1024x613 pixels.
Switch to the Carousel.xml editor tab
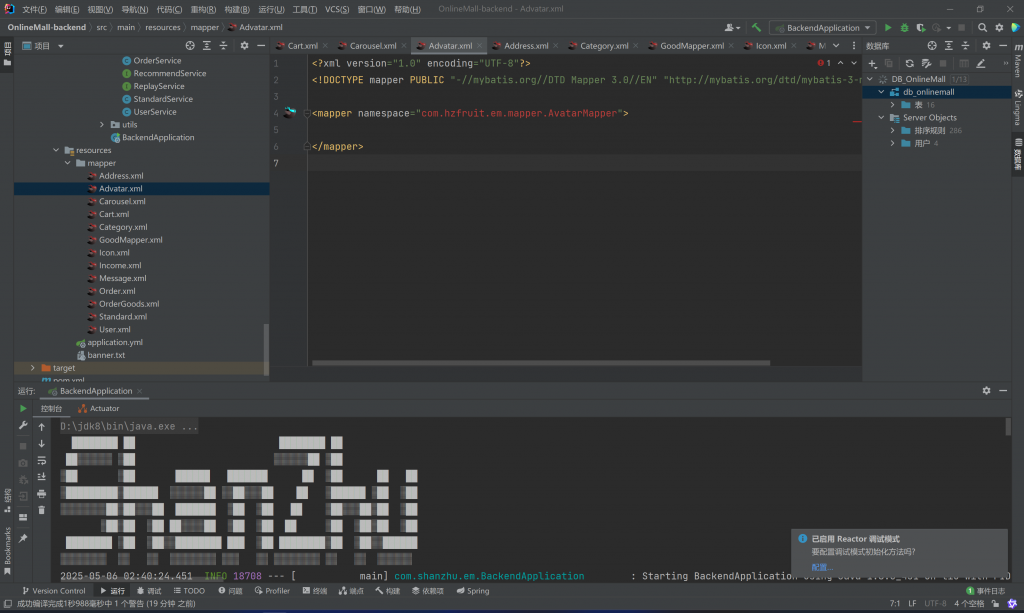pos(372,46)
